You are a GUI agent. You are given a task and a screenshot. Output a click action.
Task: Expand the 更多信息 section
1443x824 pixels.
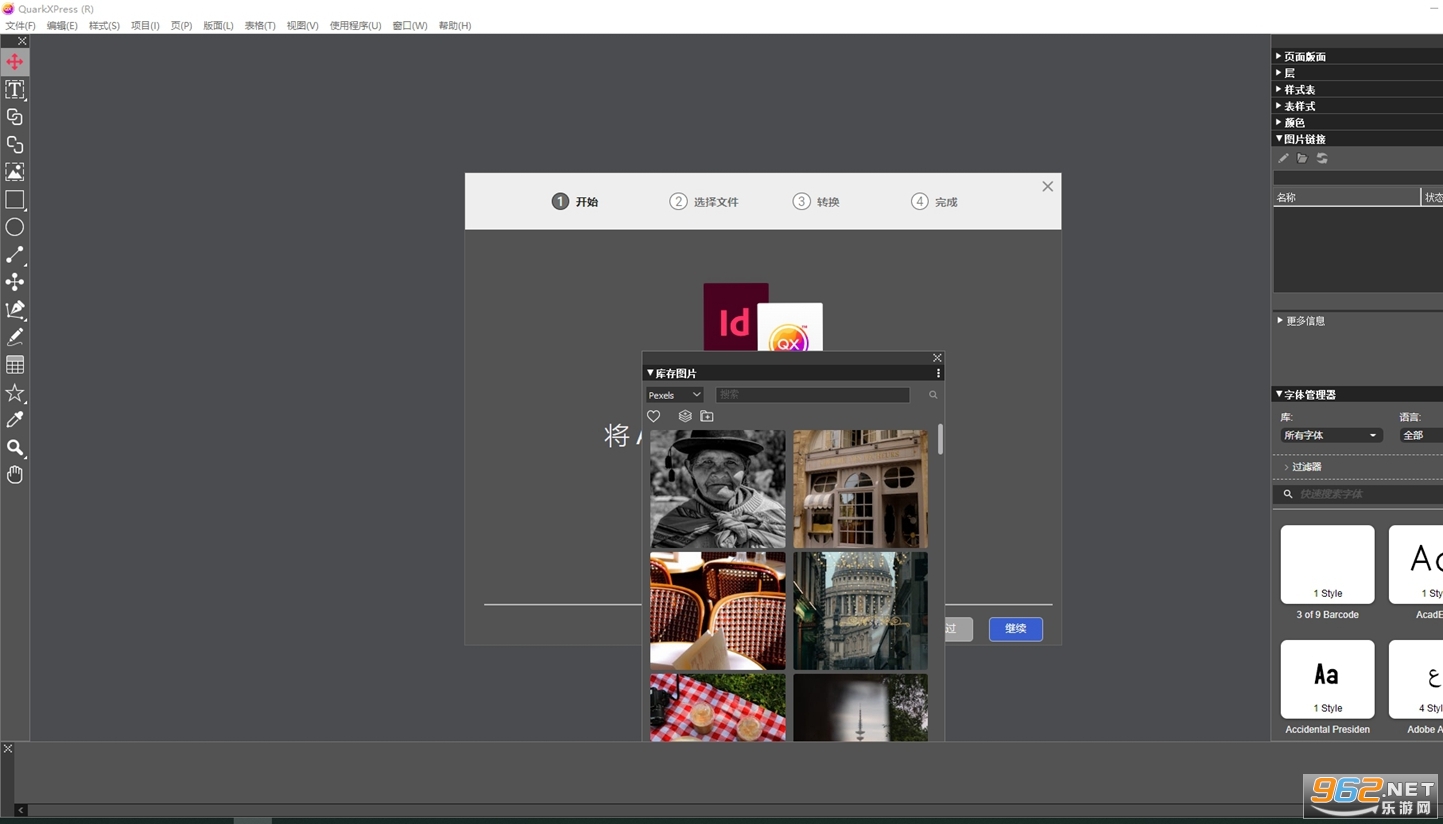[x=1301, y=321]
